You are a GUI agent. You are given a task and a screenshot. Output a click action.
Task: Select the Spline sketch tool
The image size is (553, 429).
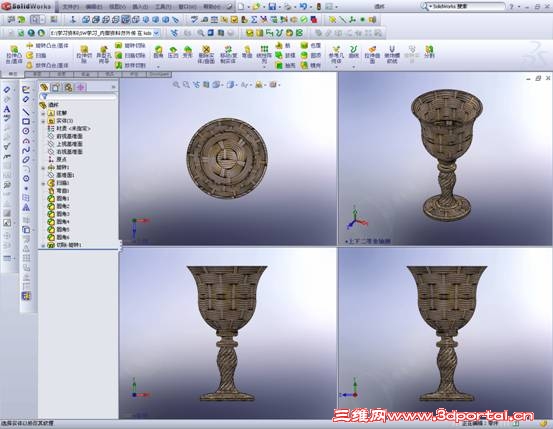pyautogui.click(x=26, y=150)
